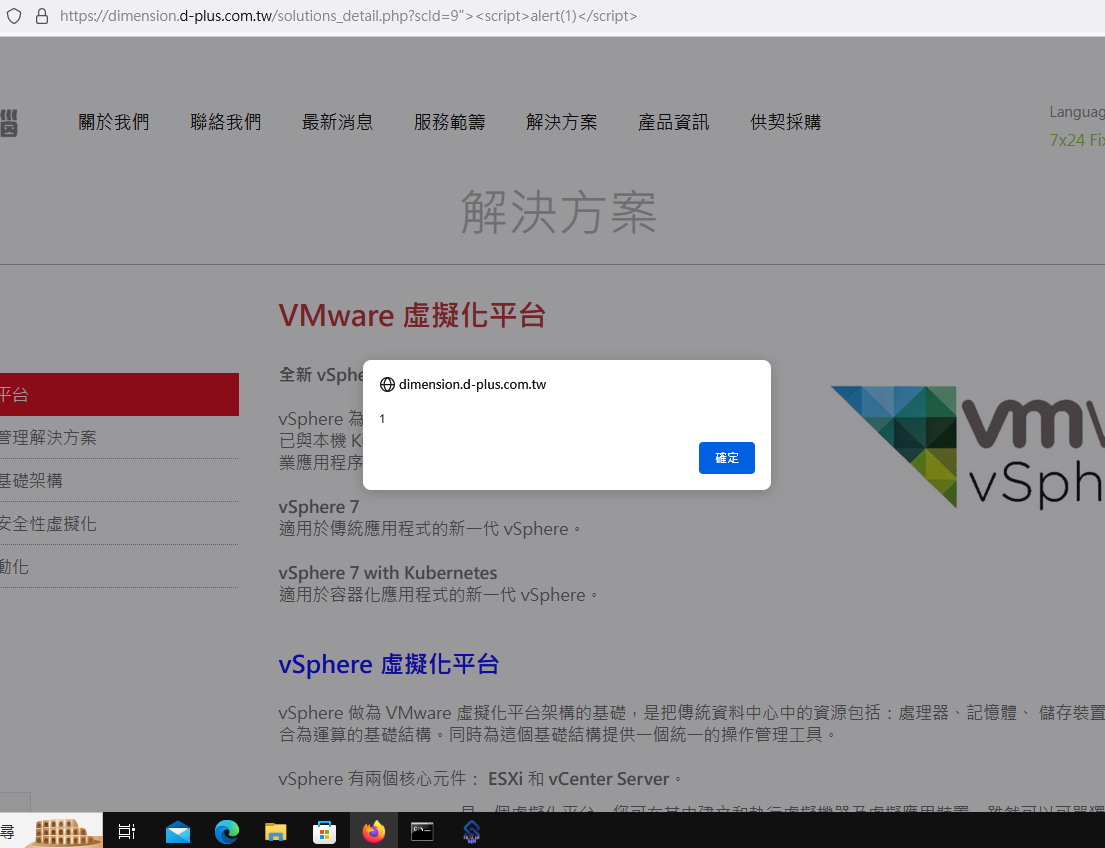Click the VMware vSphere logo image
This screenshot has height=848, width=1105.
pyautogui.click(x=968, y=447)
